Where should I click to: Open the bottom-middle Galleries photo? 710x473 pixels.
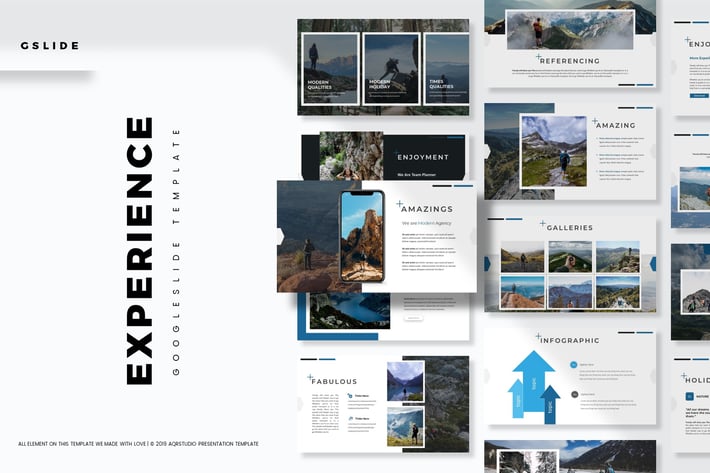(570, 292)
